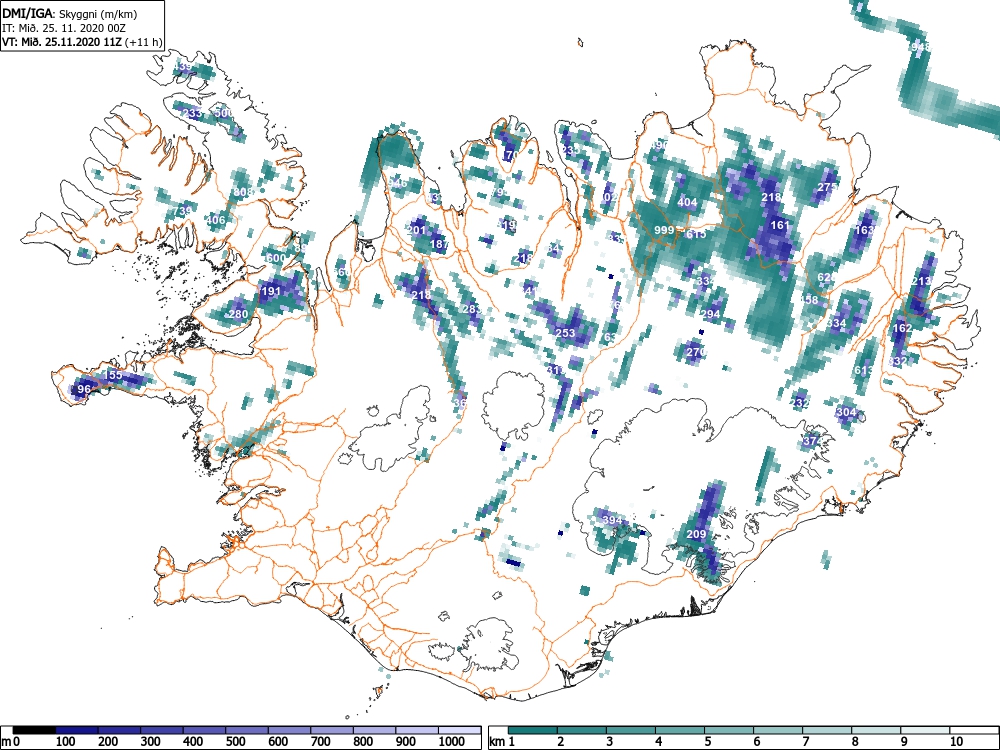Click the 'VT: Mið. 25.11.2020 11Z (+11 h)' line
Viewport: 1000px width, 750px height.
click(82, 42)
